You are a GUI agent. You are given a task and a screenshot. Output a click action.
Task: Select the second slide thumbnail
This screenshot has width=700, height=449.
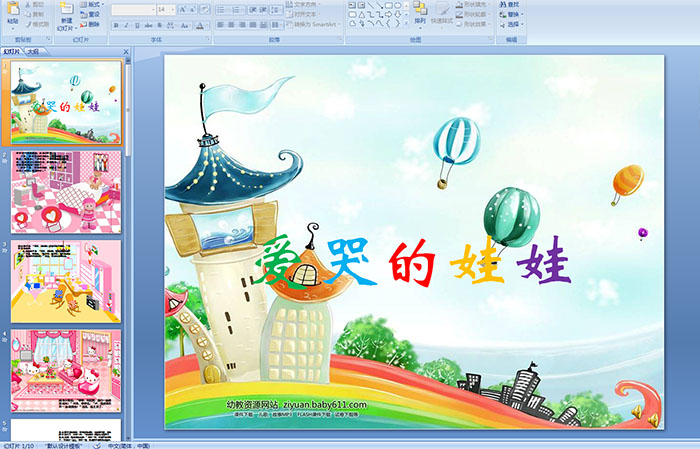point(66,192)
